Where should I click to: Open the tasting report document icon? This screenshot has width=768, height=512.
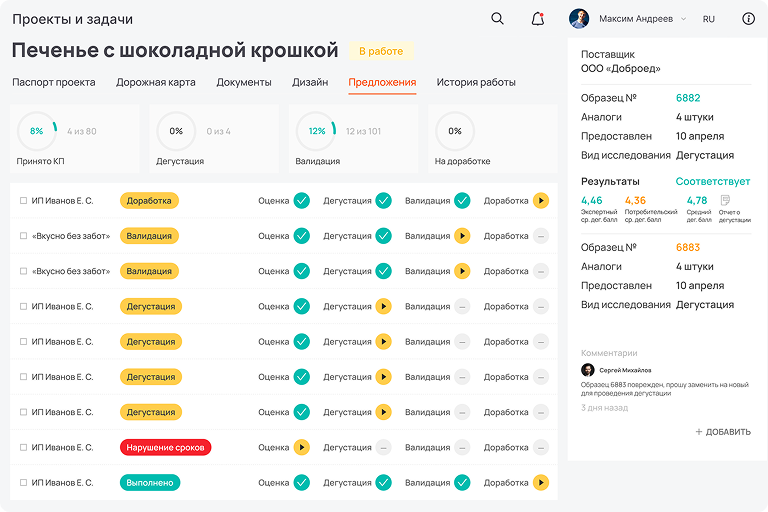click(x=725, y=201)
